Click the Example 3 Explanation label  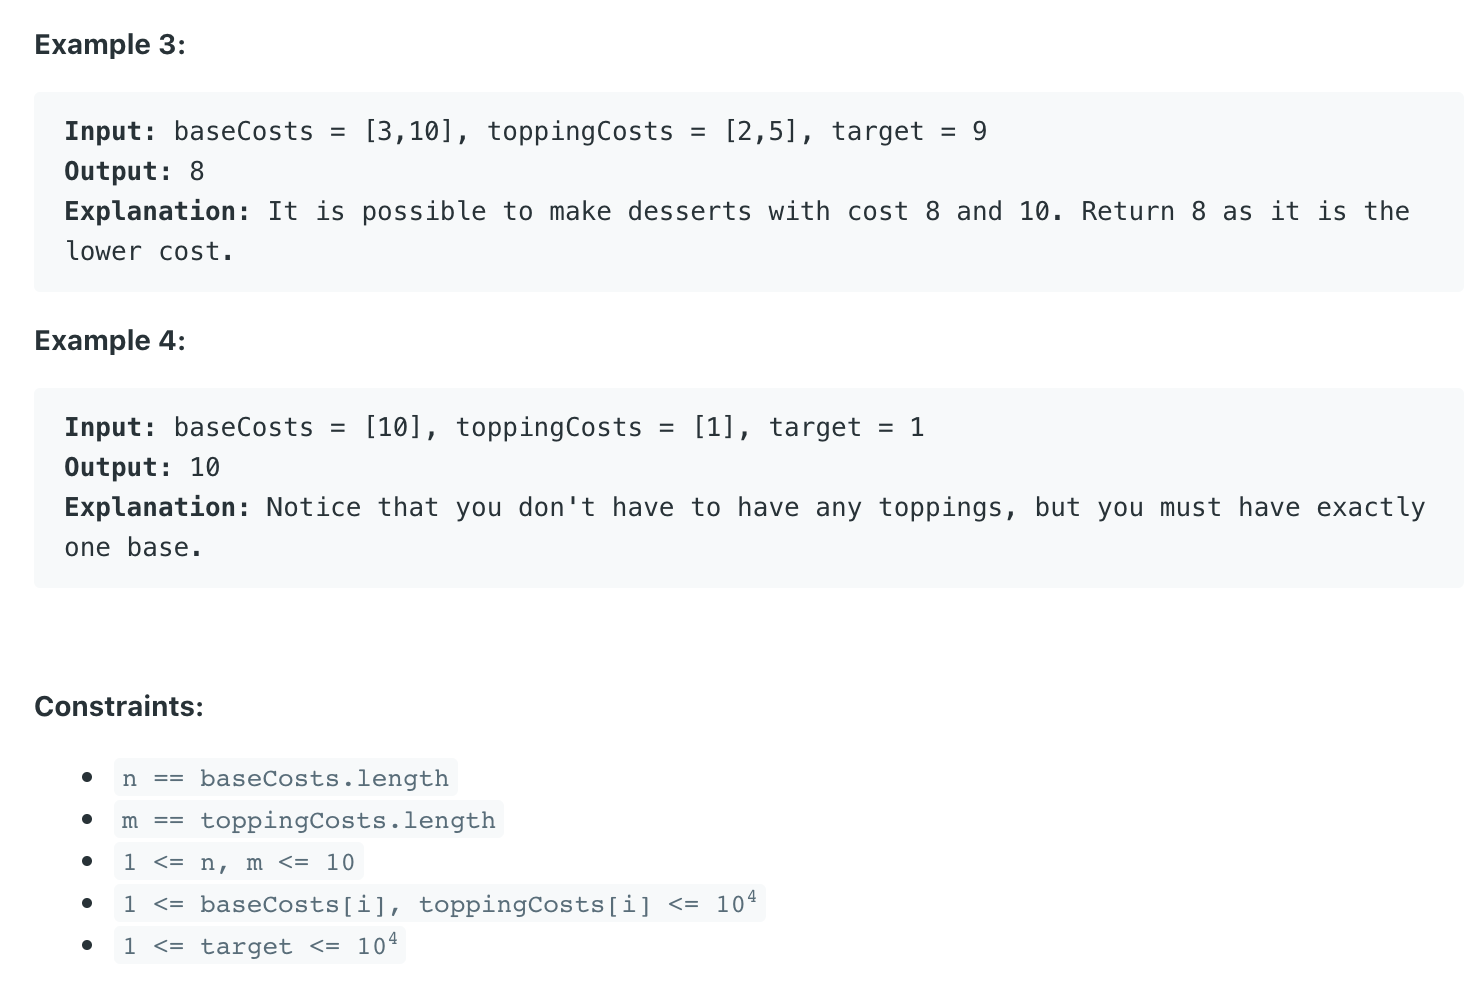pyautogui.click(x=157, y=211)
